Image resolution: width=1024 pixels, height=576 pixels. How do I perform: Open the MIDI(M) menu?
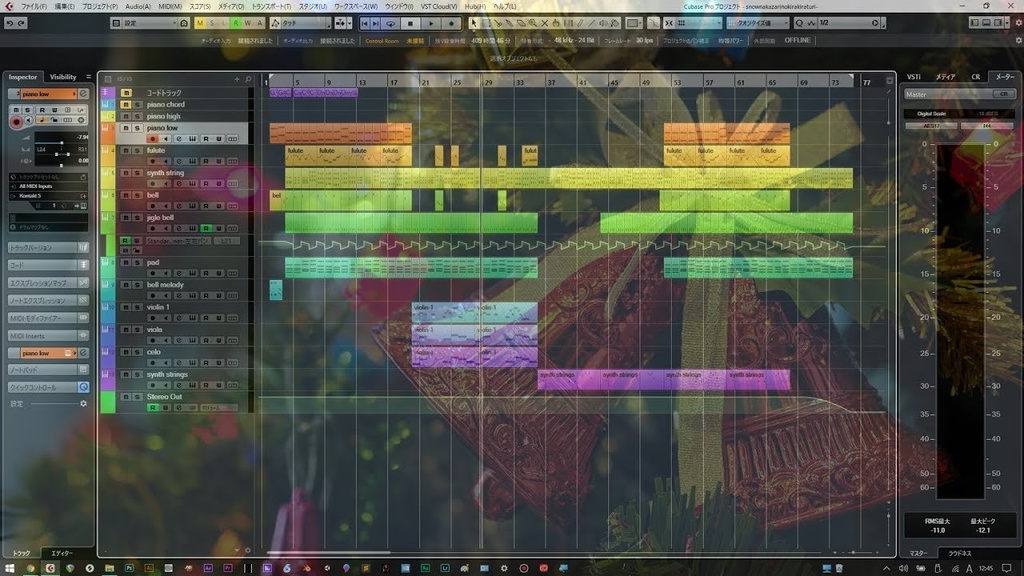170,6
